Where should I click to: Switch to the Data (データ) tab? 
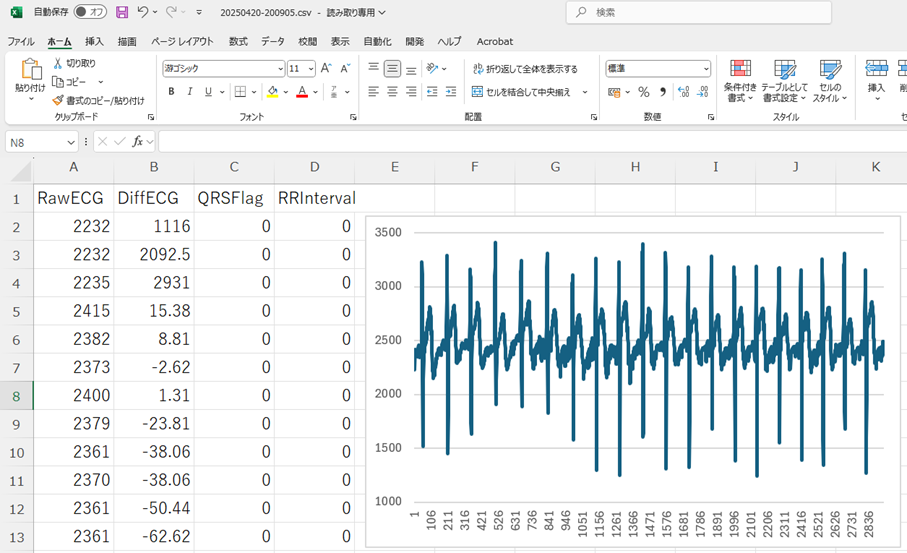[x=272, y=42]
